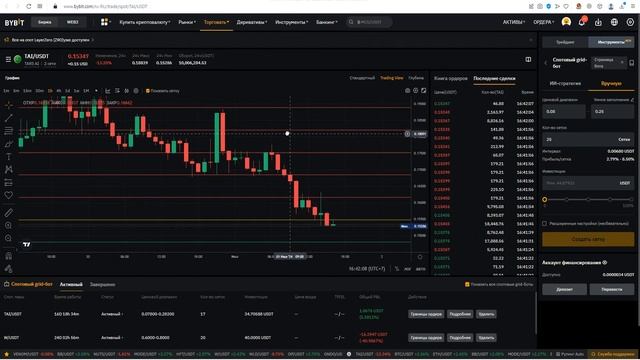Click Create bot button
Viewport: 640px width, 360px height.
coord(588,239)
